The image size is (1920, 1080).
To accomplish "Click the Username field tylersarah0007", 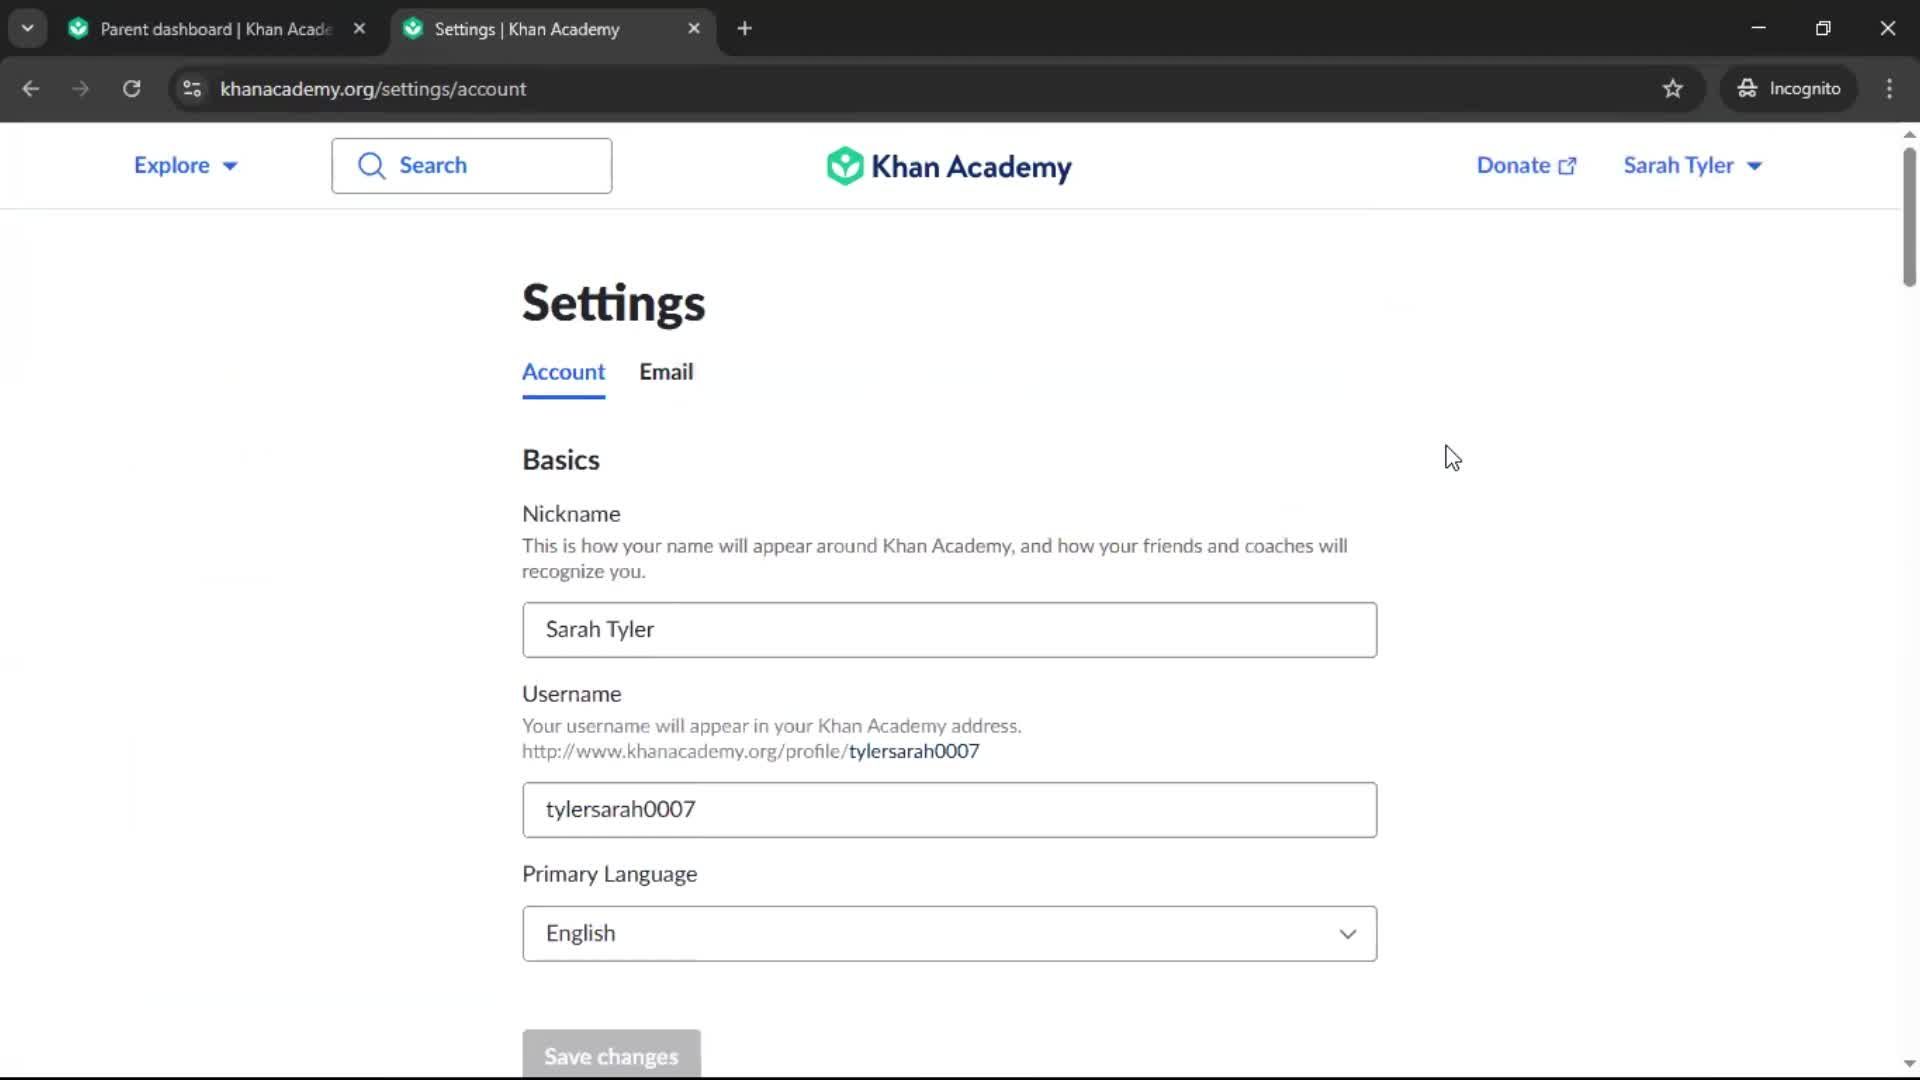I will point(949,810).
